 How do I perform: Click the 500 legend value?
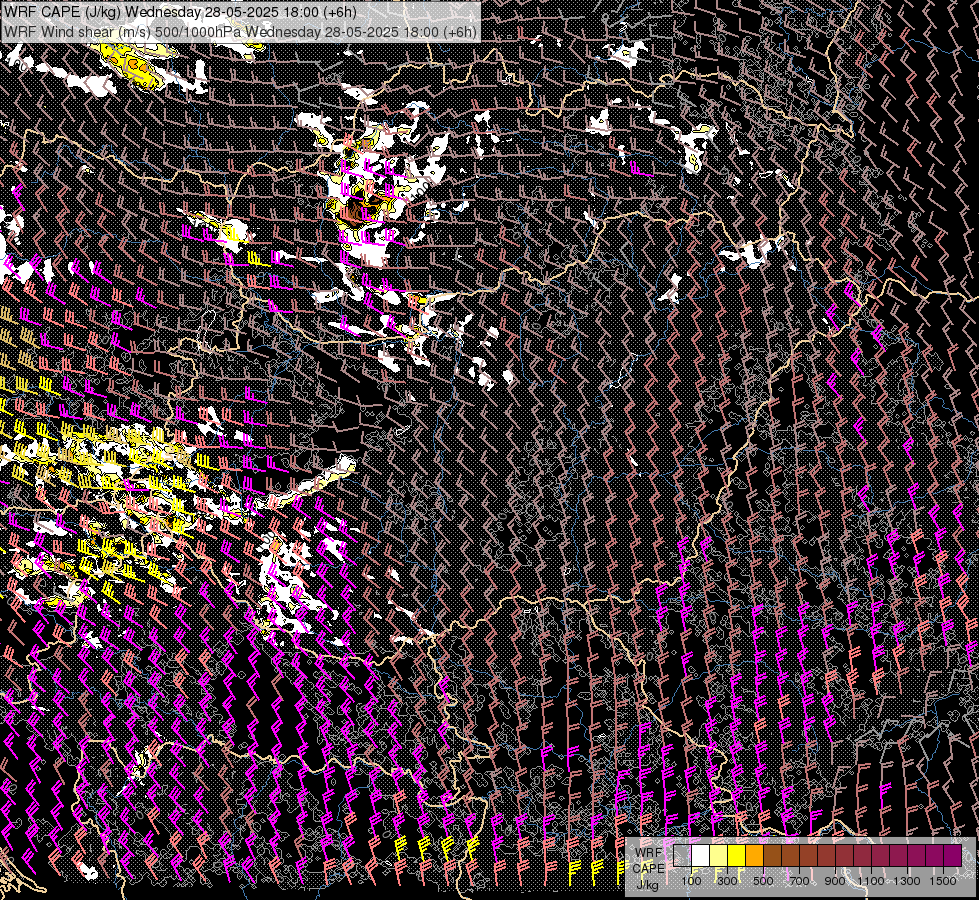[763, 881]
